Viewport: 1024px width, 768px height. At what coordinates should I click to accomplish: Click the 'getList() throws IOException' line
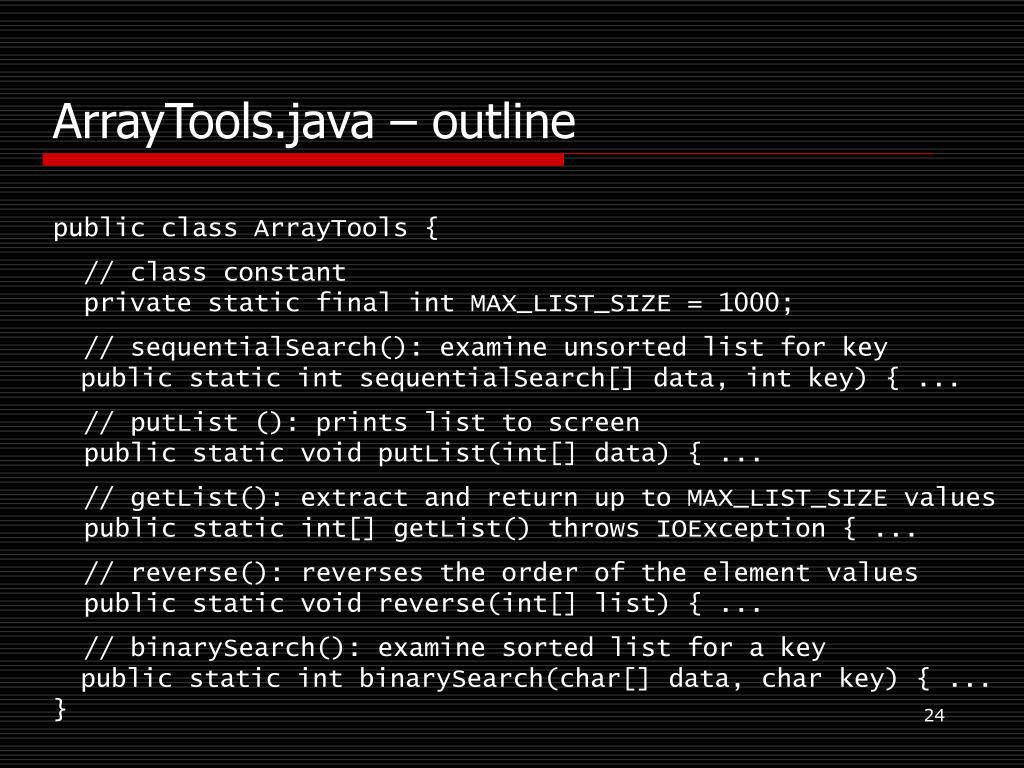pos(500,528)
